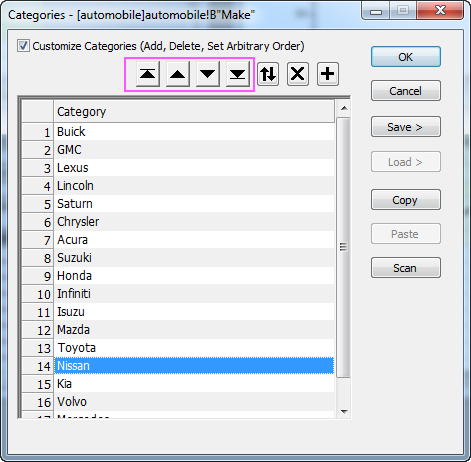Select the Volvo category row

coord(194,402)
